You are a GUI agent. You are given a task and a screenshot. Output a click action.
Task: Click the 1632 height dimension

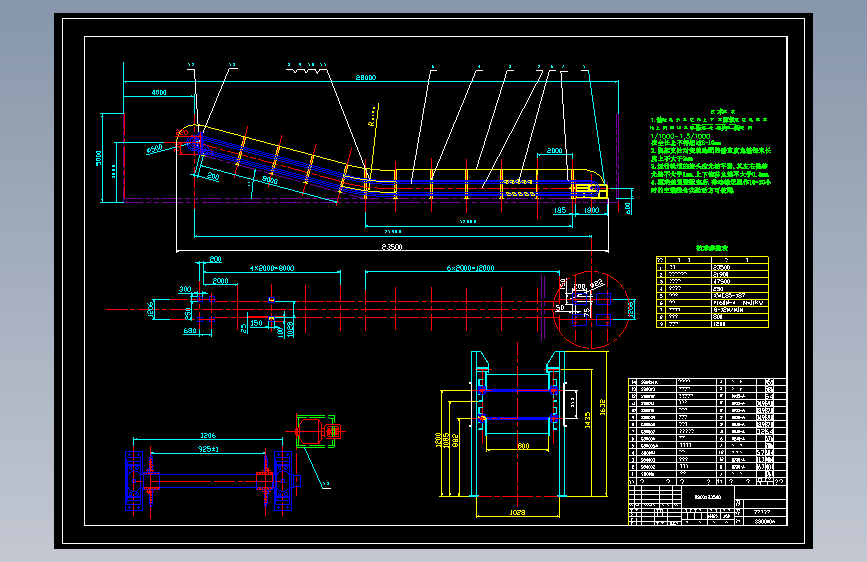point(602,408)
